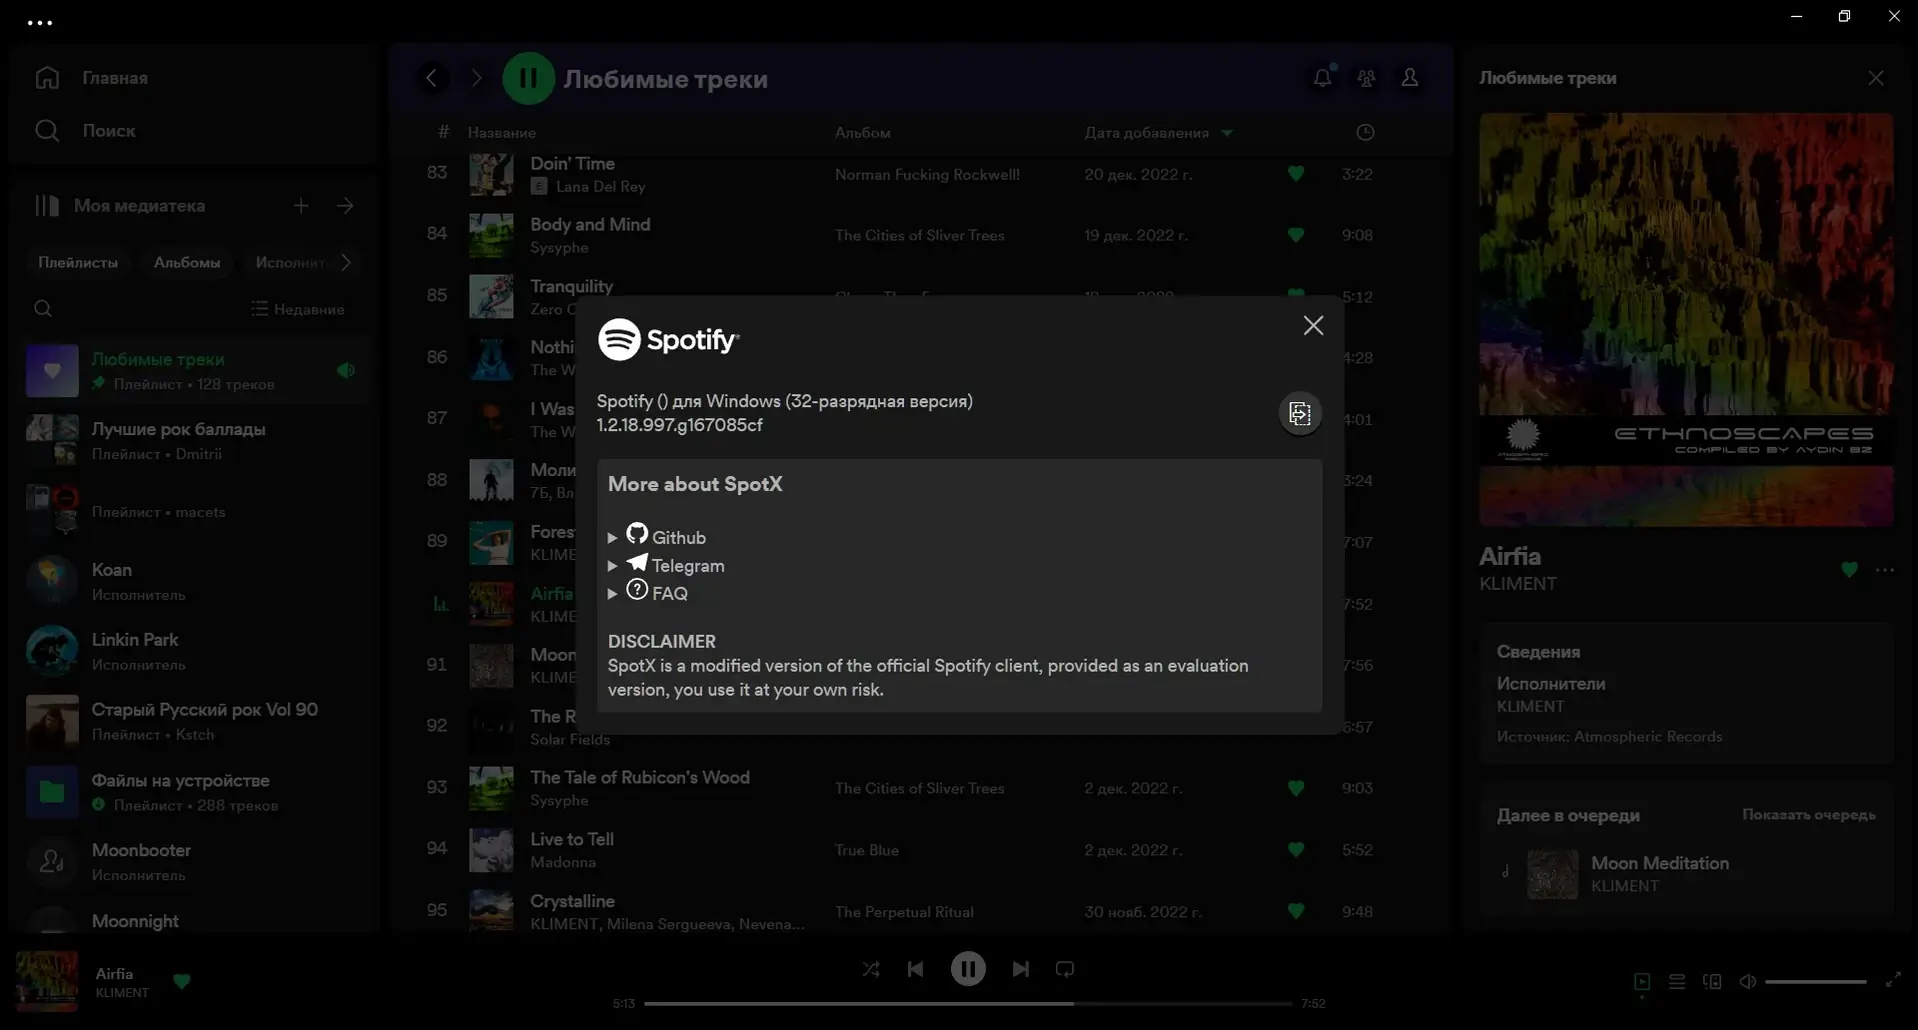Skip to the previous track
Image resolution: width=1918 pixels, height=1030 pixels.
(x=915, y=969)
